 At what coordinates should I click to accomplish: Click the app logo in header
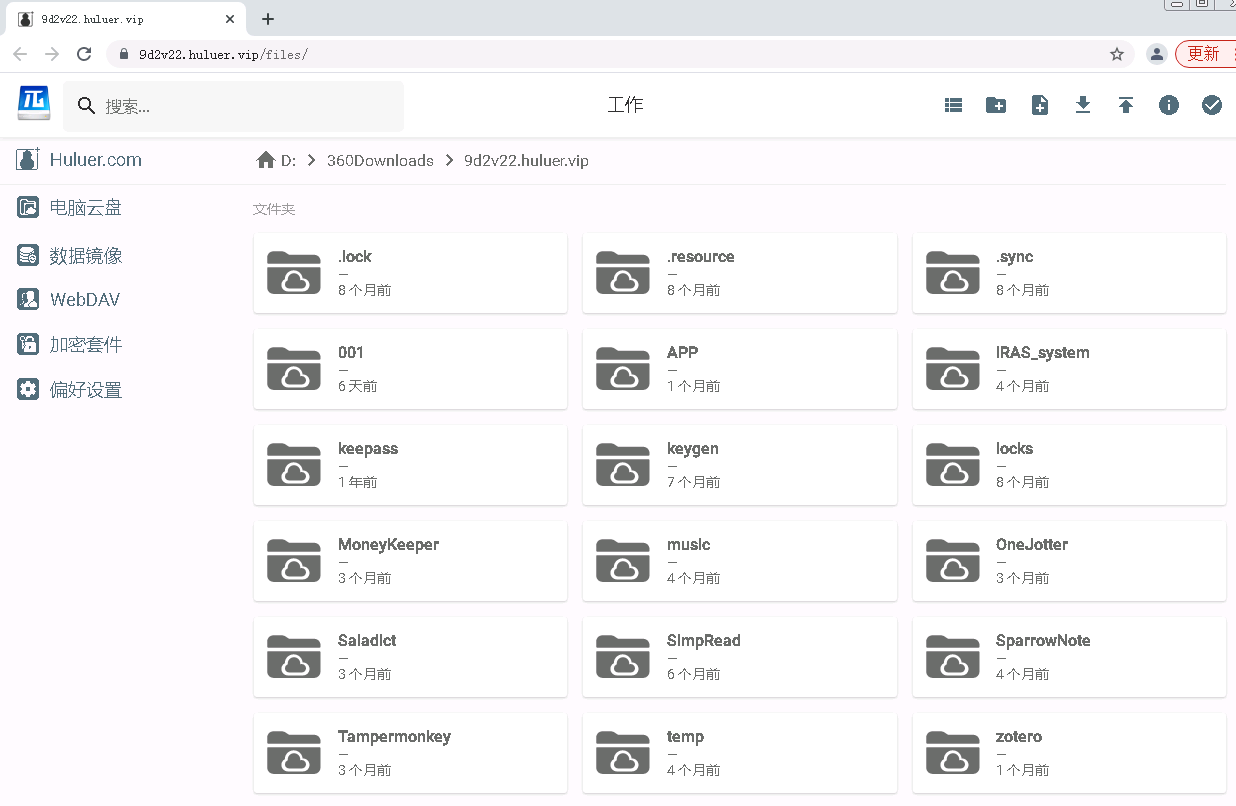[33, 103]
